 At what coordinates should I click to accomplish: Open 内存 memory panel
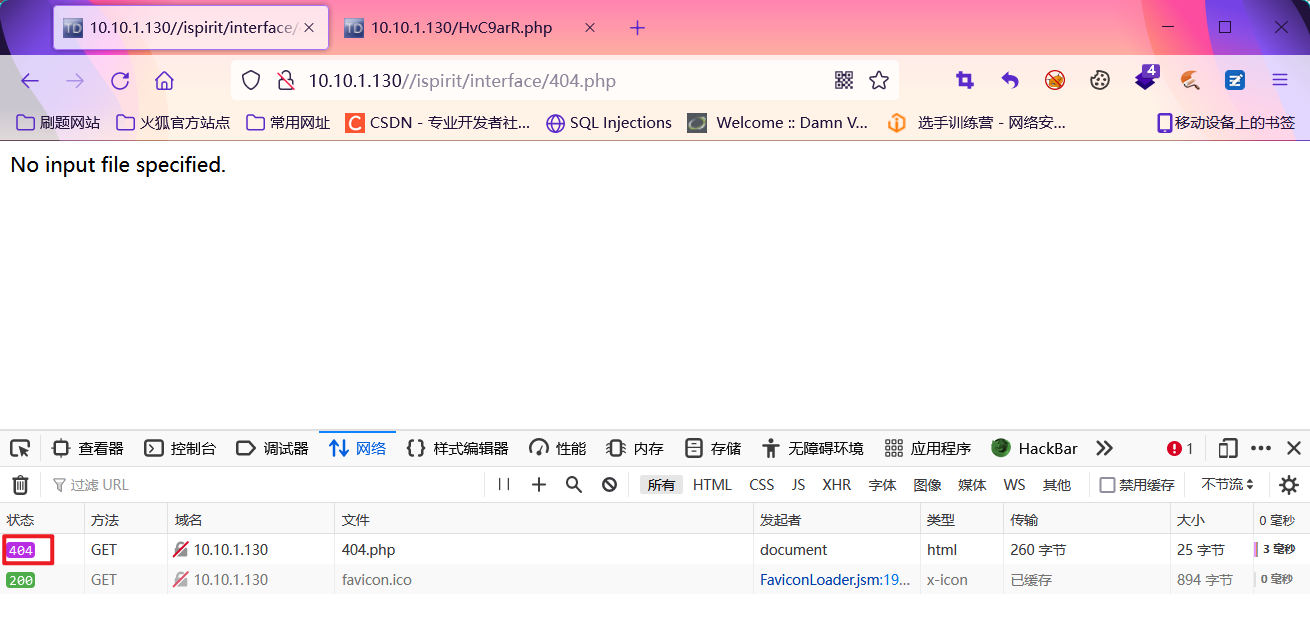634,448
